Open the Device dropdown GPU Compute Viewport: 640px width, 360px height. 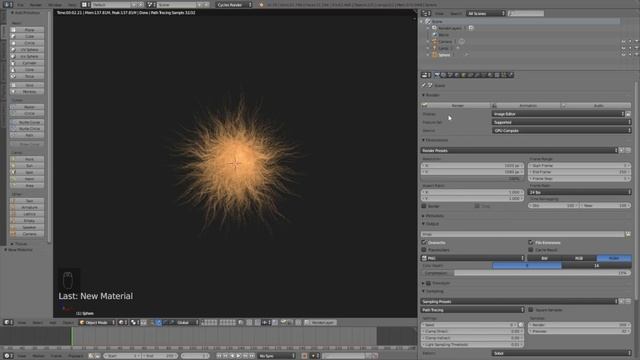point(561,131)
